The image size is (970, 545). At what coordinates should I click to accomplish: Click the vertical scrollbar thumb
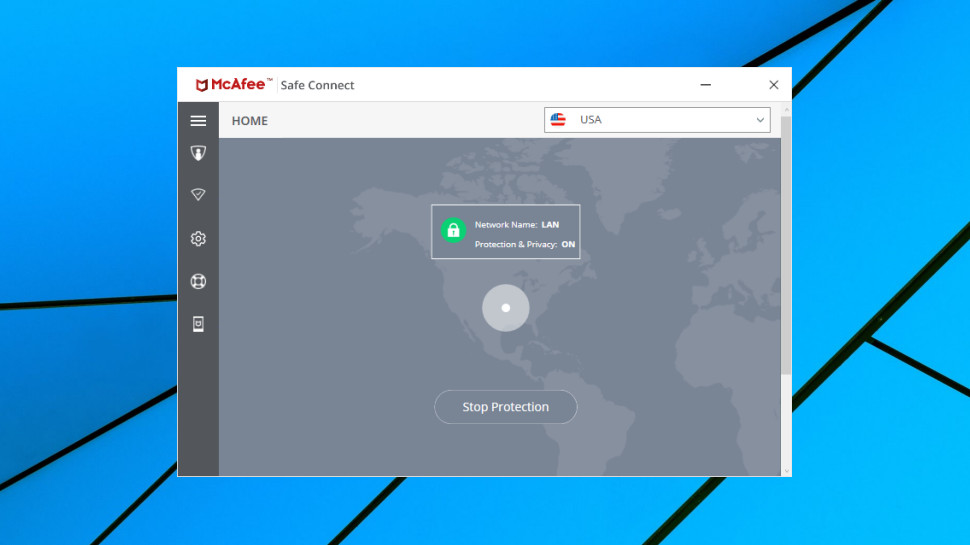[786, 245]
